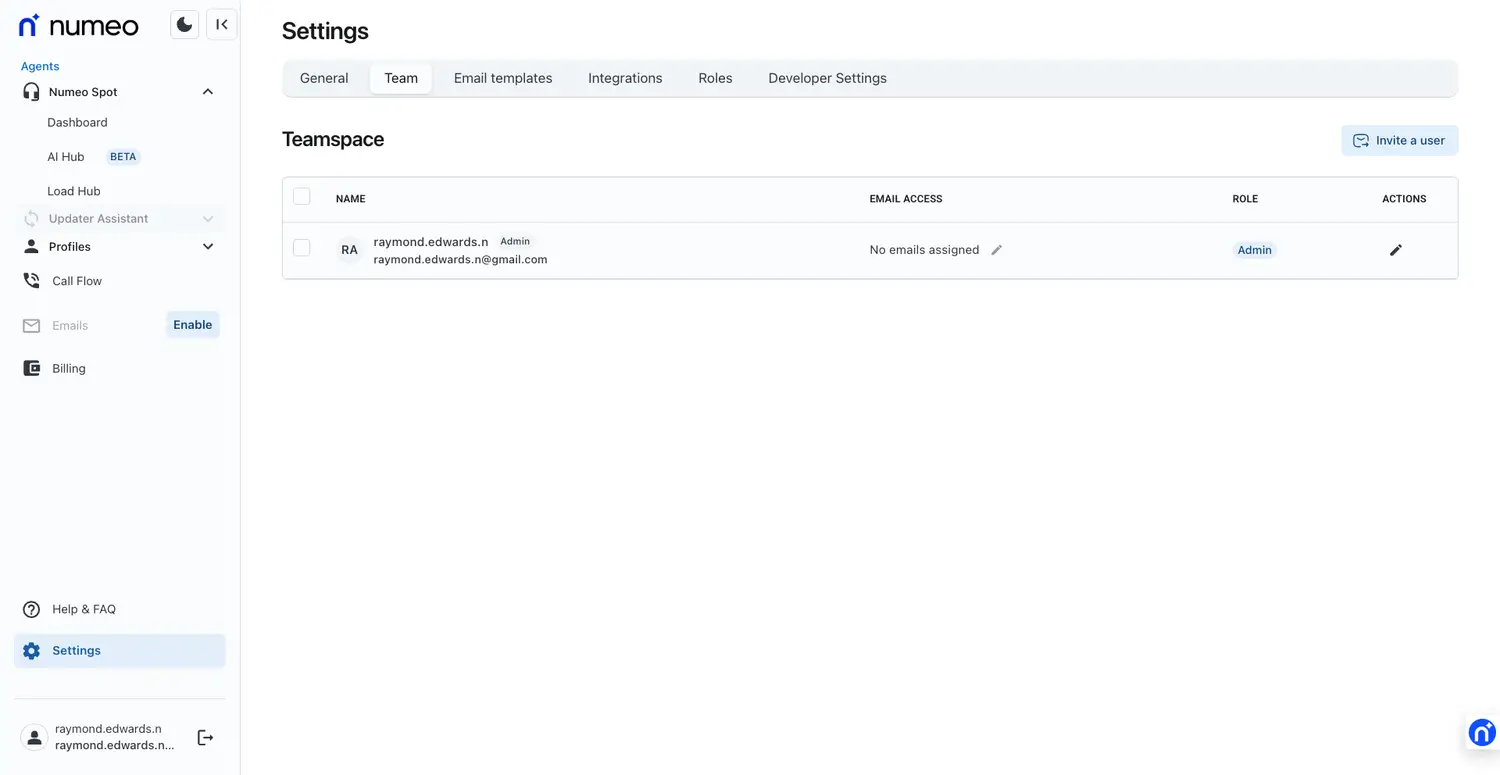1500x775 pixels.
Task: Open AI Hub beta page
Action: [x=66, y=157]
